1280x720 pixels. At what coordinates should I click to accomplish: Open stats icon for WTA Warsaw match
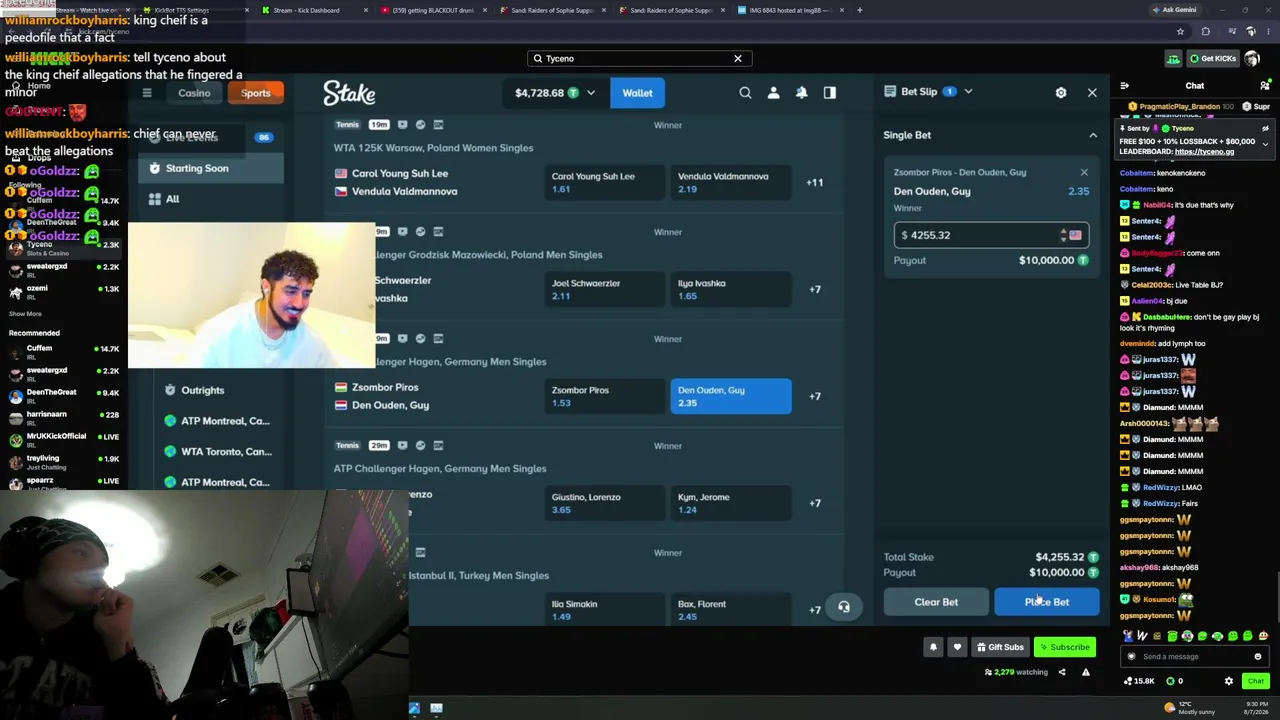point(420,125)
